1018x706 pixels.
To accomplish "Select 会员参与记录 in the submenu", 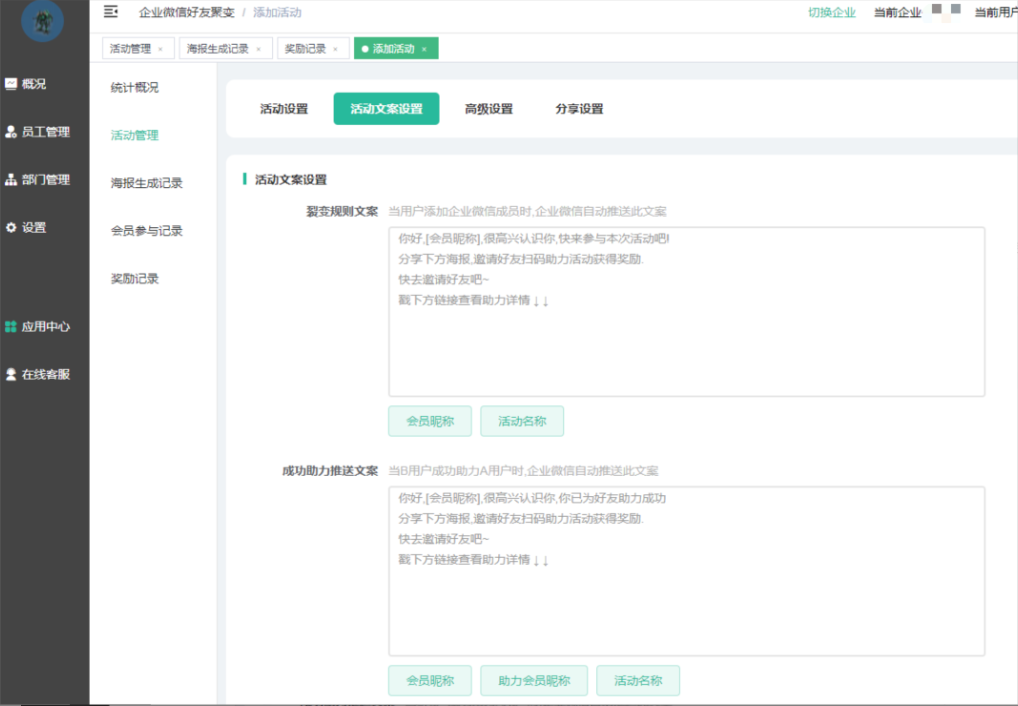I will coord(147,231).
